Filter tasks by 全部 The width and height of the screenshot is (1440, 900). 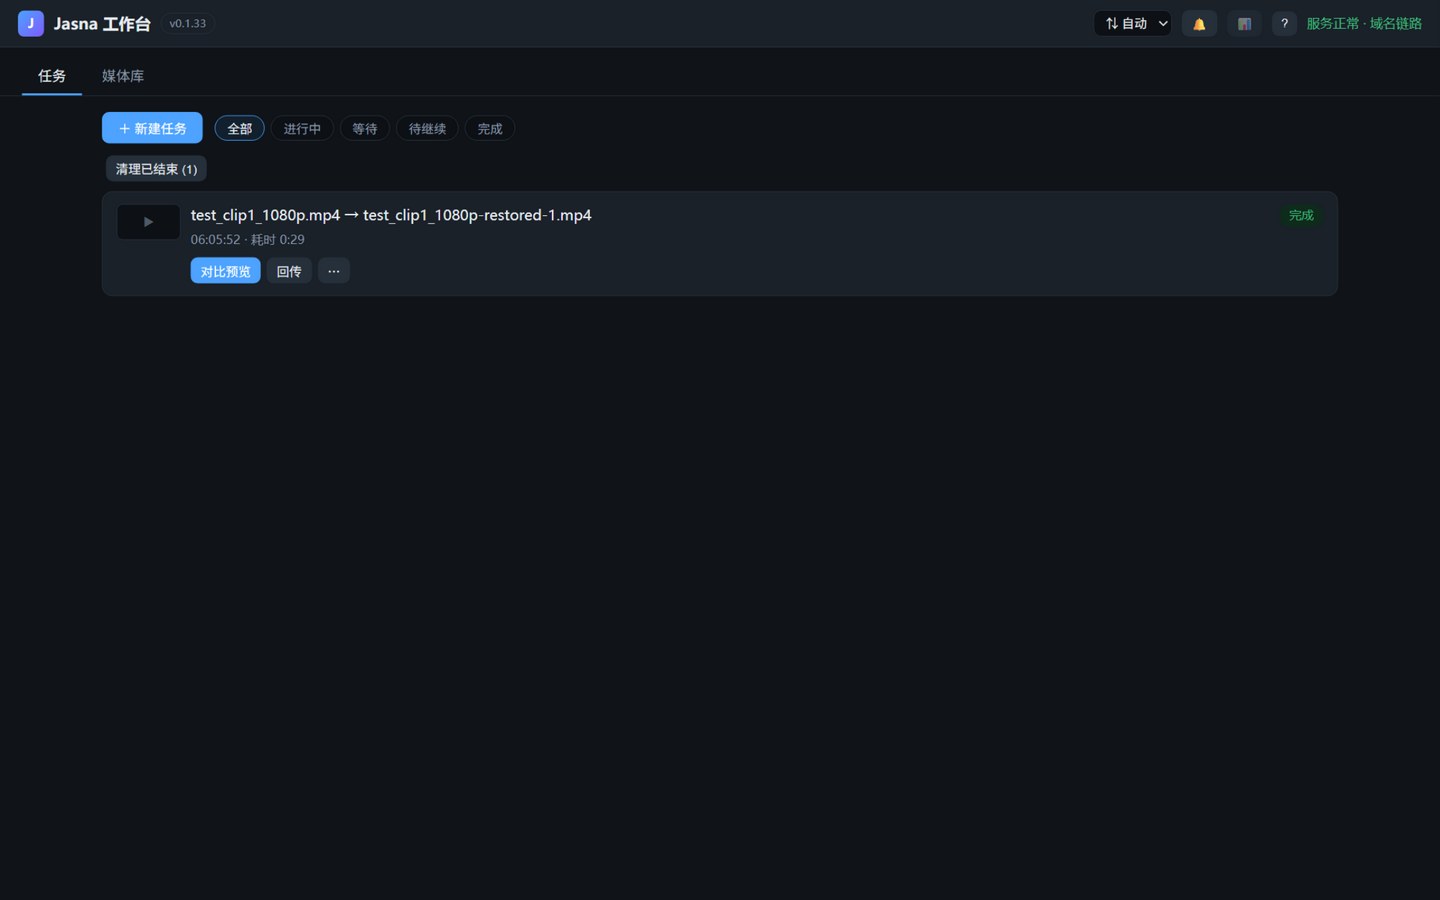point(240,128)
